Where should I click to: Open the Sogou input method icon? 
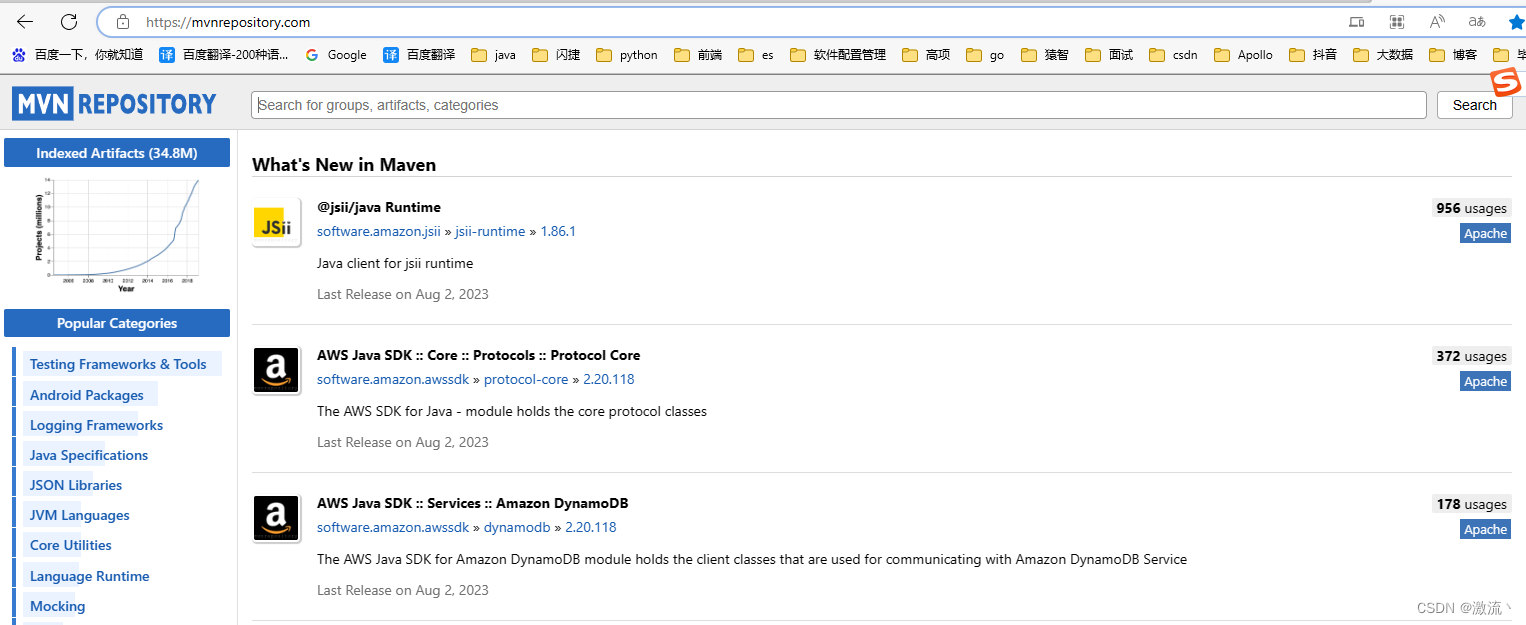click(1505, 82)
